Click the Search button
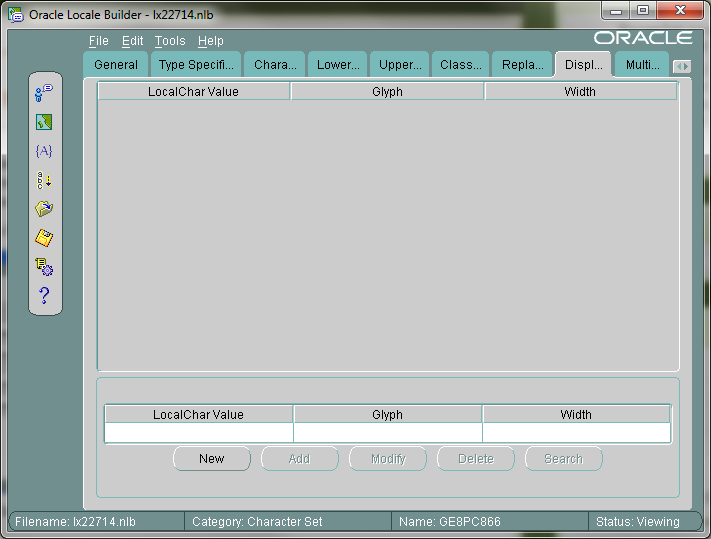 (x=563, y=459)
